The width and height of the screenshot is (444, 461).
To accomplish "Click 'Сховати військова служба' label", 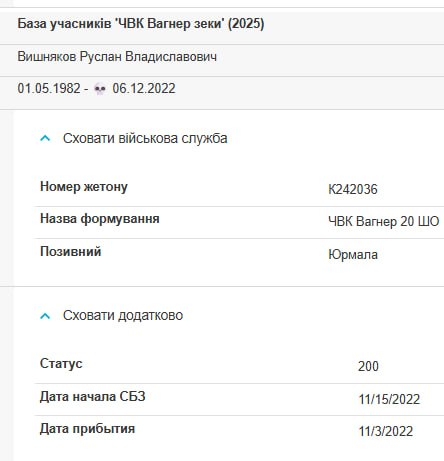I will (145, 138).
